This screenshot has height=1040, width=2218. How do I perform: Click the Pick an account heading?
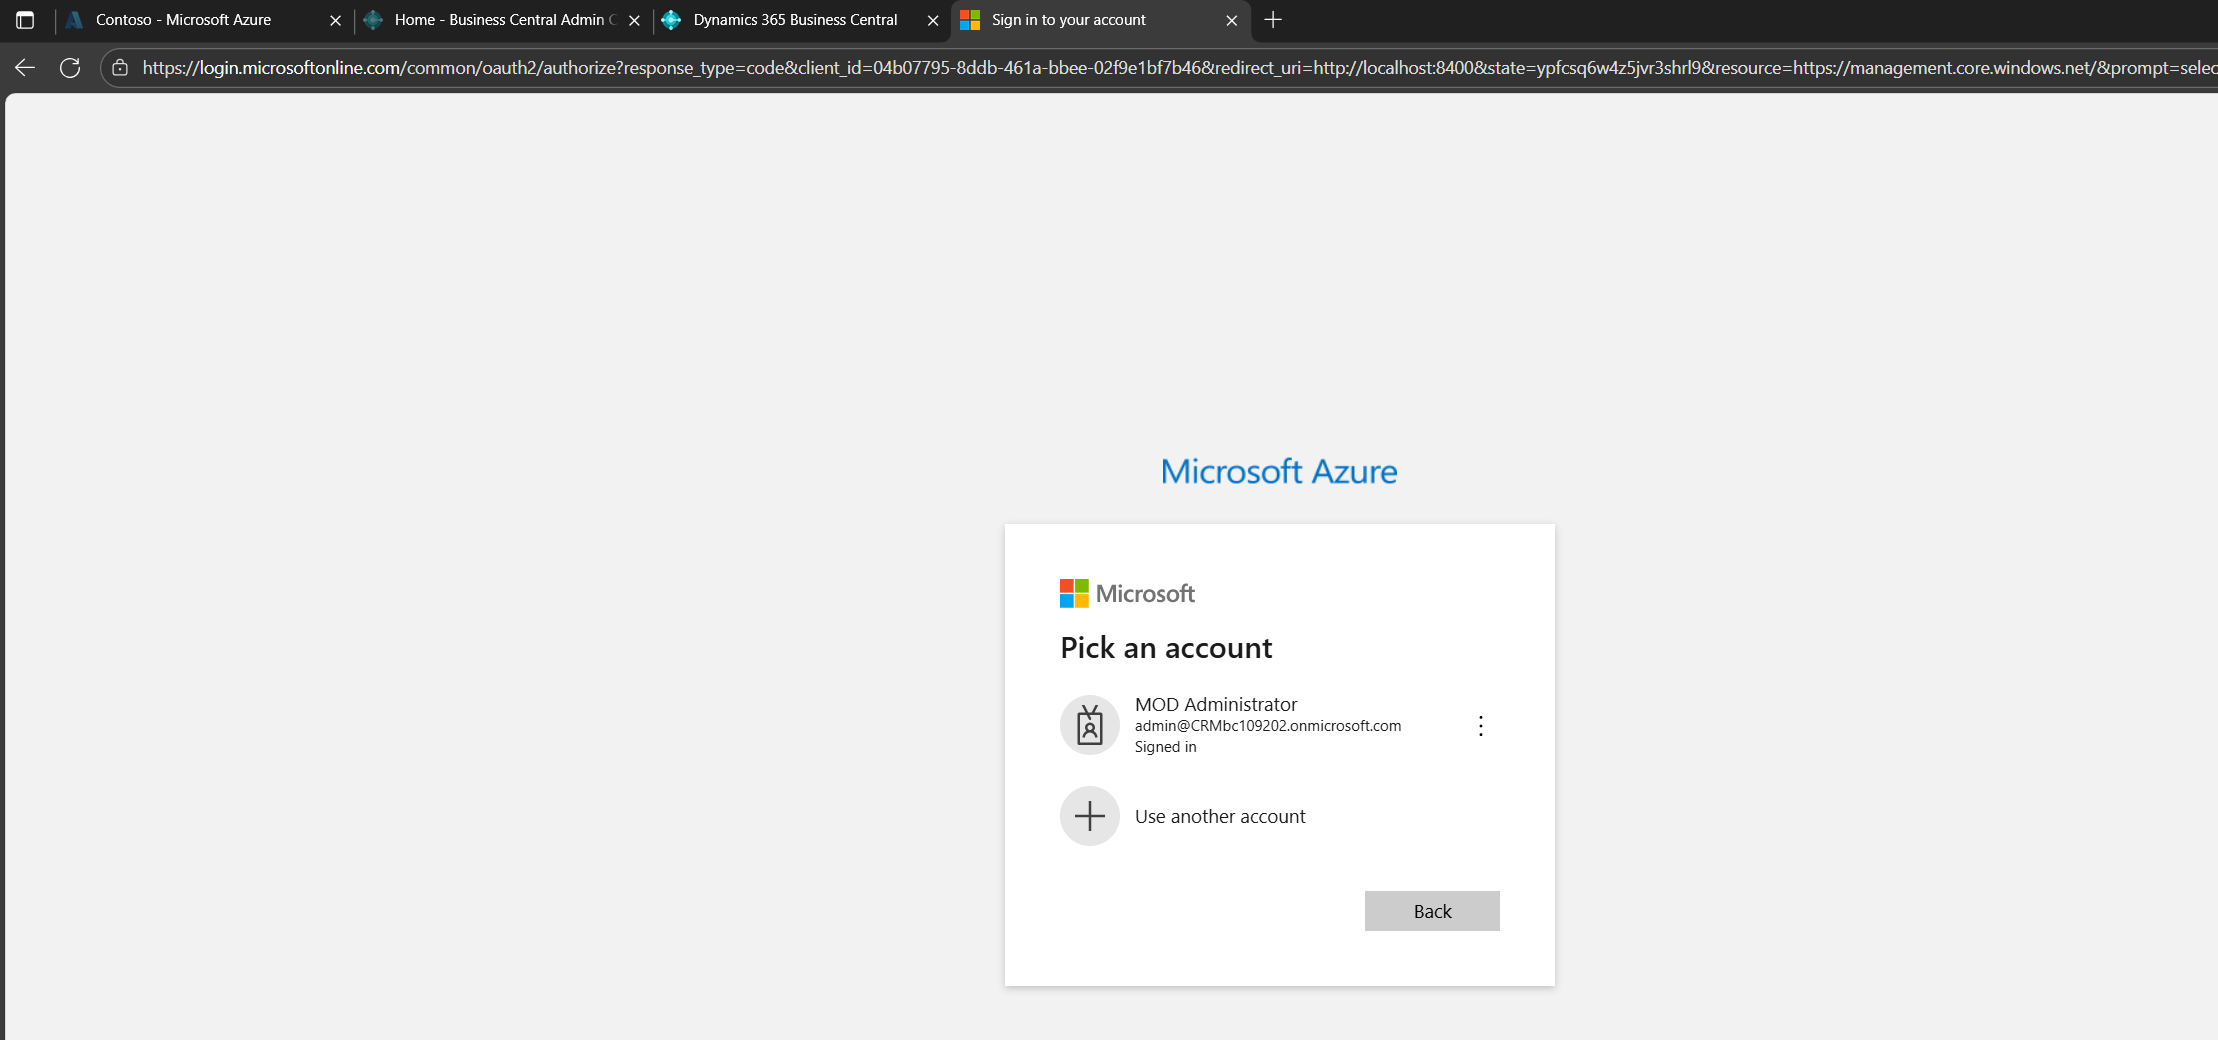(x=1166, y=648)
